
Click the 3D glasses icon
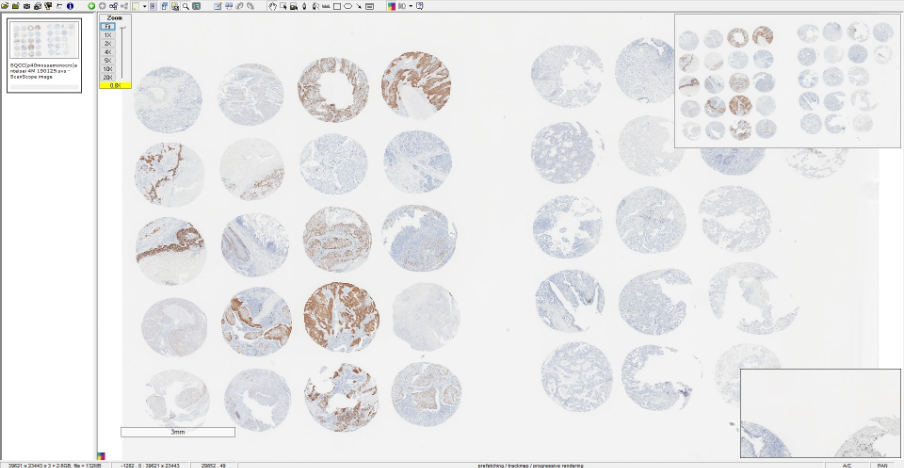tap(402, 6)
